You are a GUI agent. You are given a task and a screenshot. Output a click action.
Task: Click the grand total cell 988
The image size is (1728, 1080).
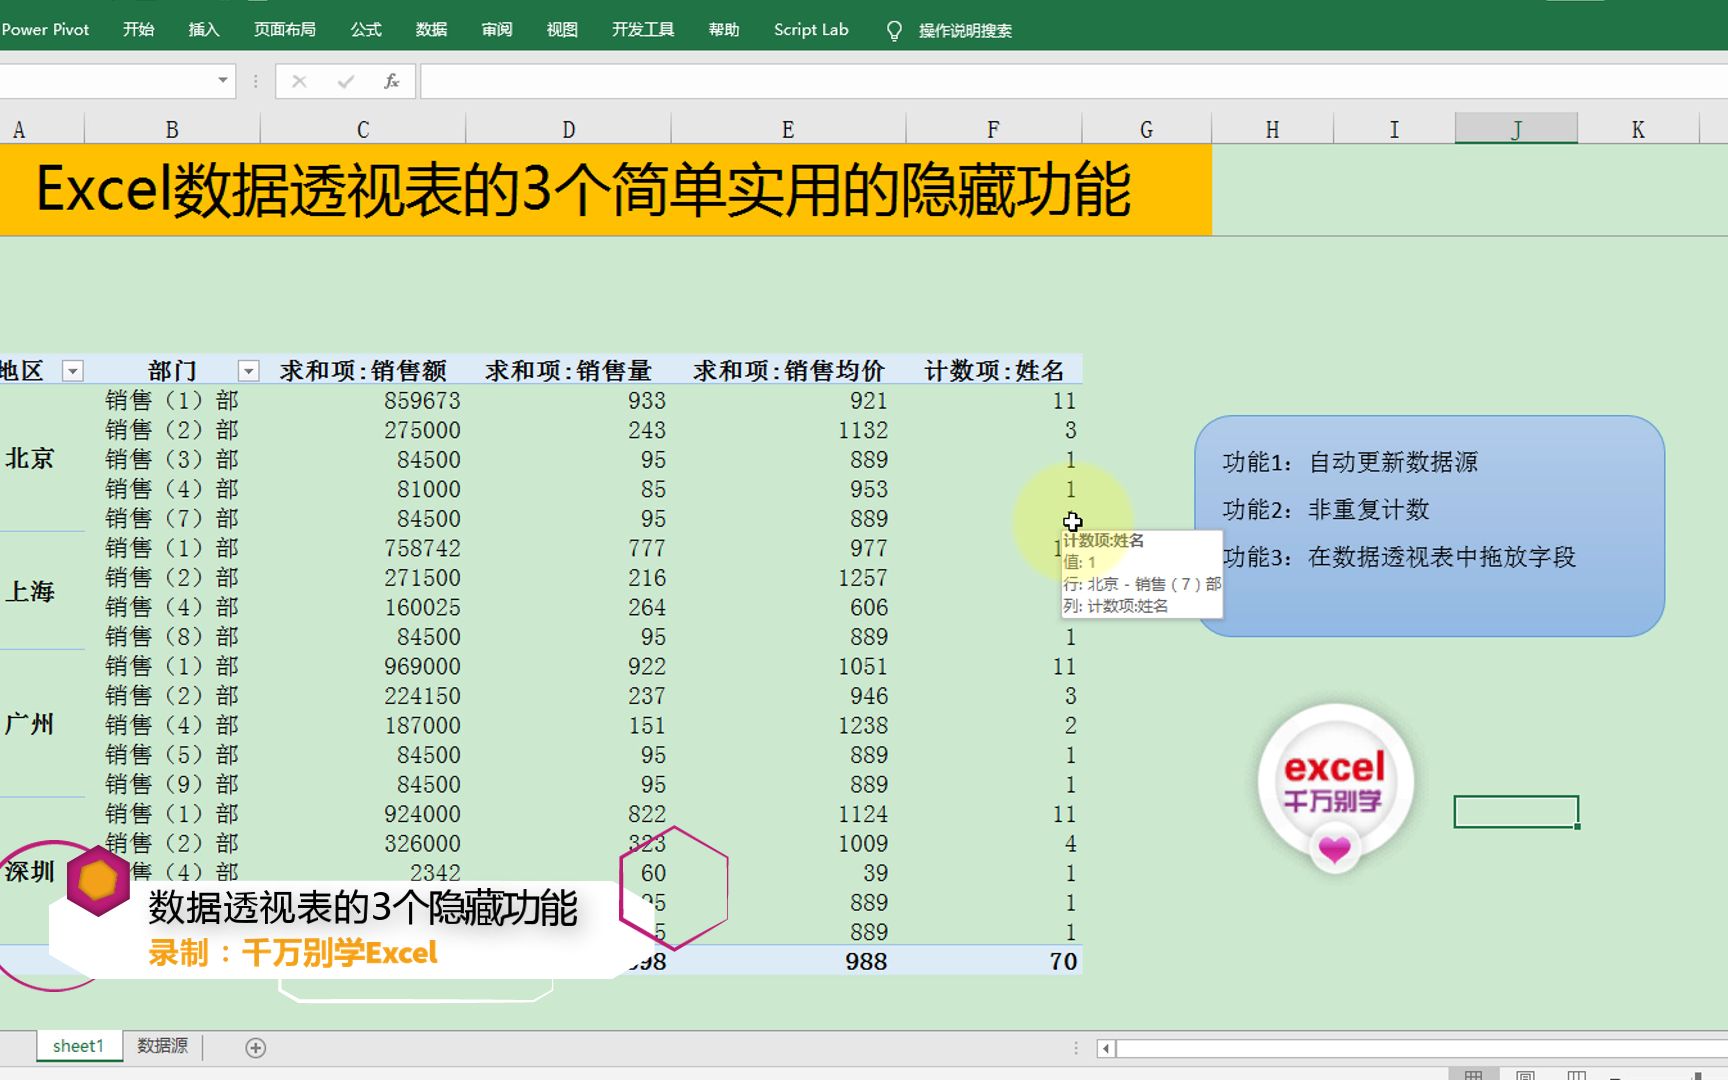click(866, 961)
